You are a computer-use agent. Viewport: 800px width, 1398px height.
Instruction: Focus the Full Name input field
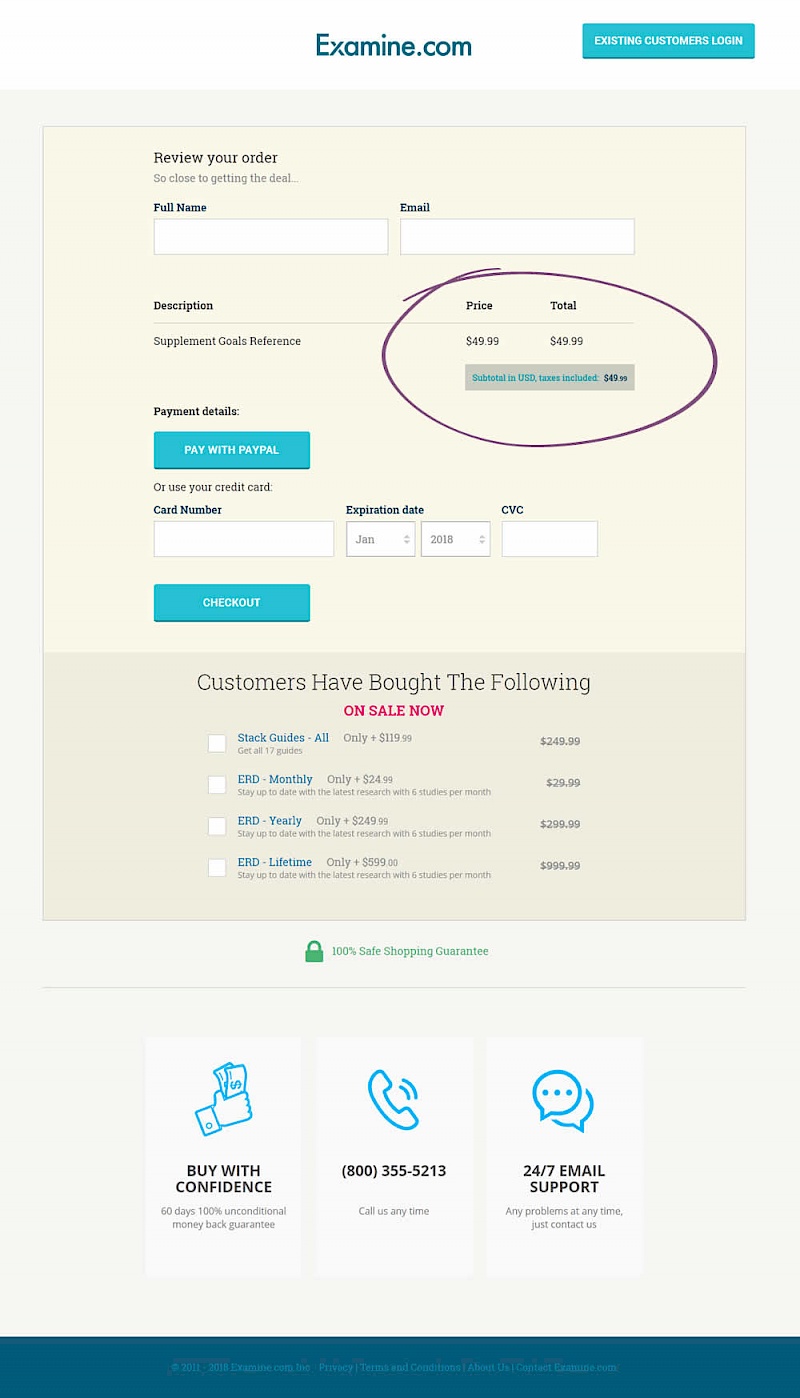271,237
